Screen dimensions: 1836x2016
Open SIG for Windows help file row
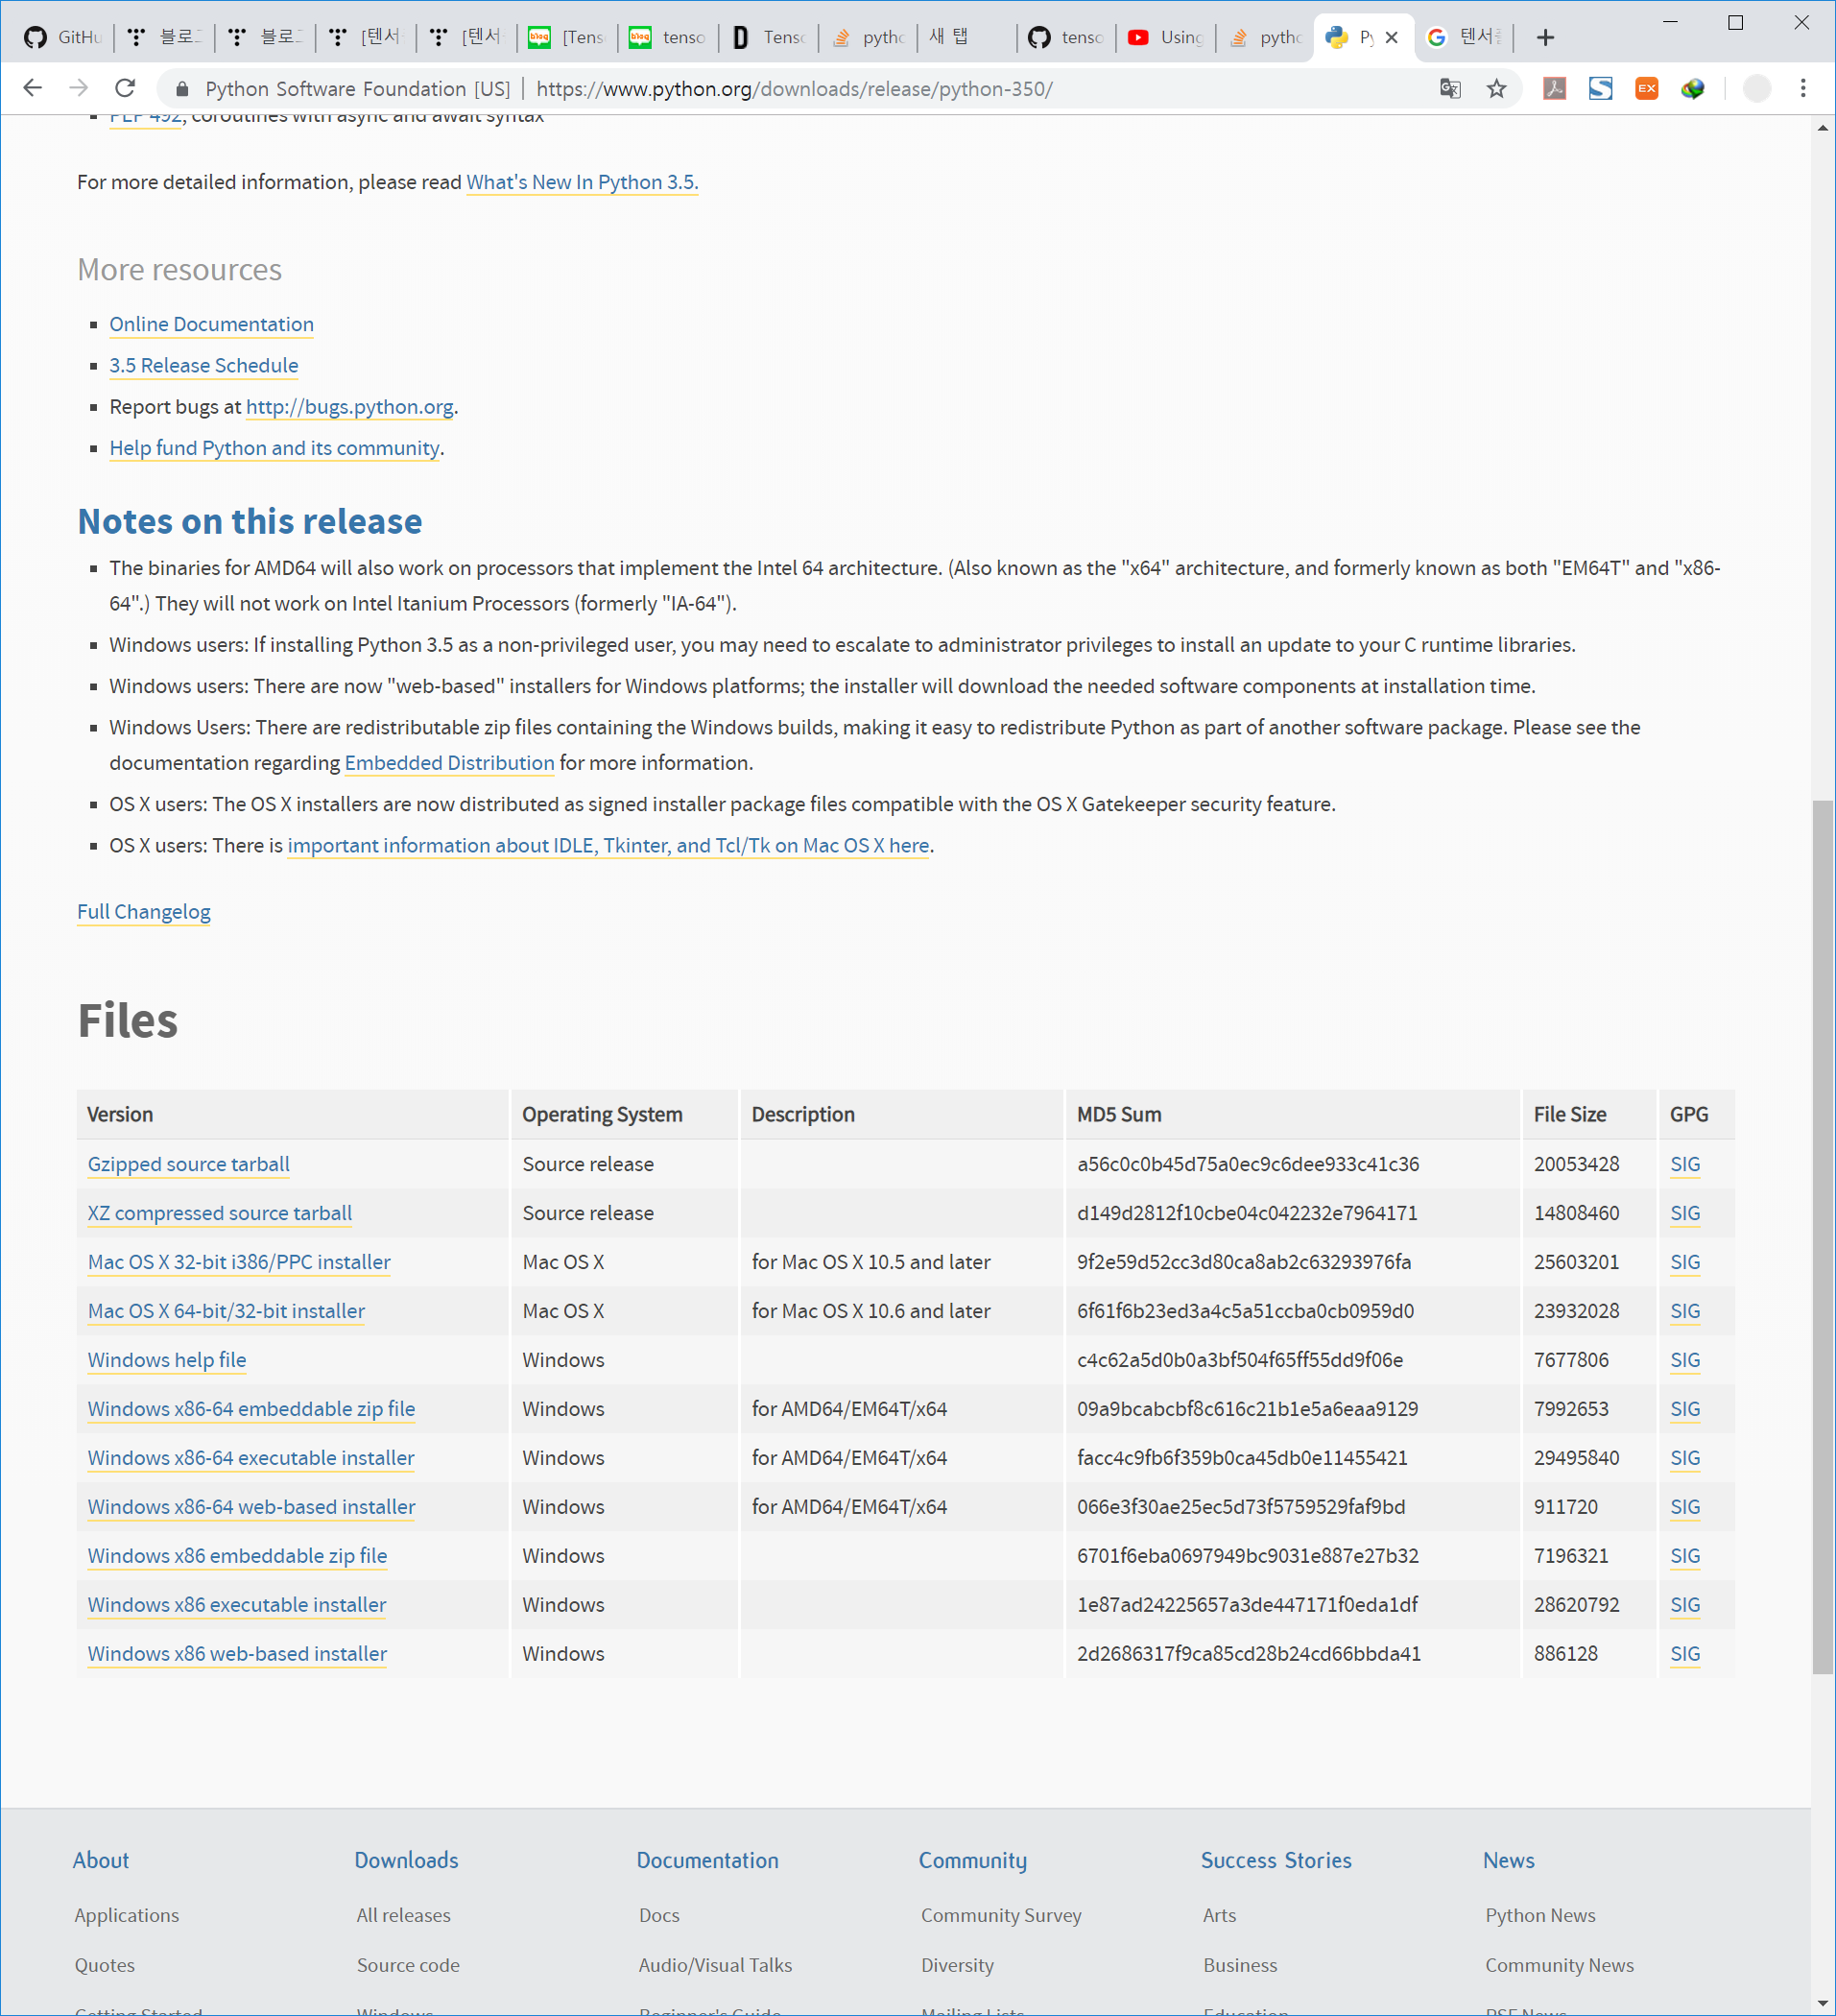[x=1685, y=1360]
